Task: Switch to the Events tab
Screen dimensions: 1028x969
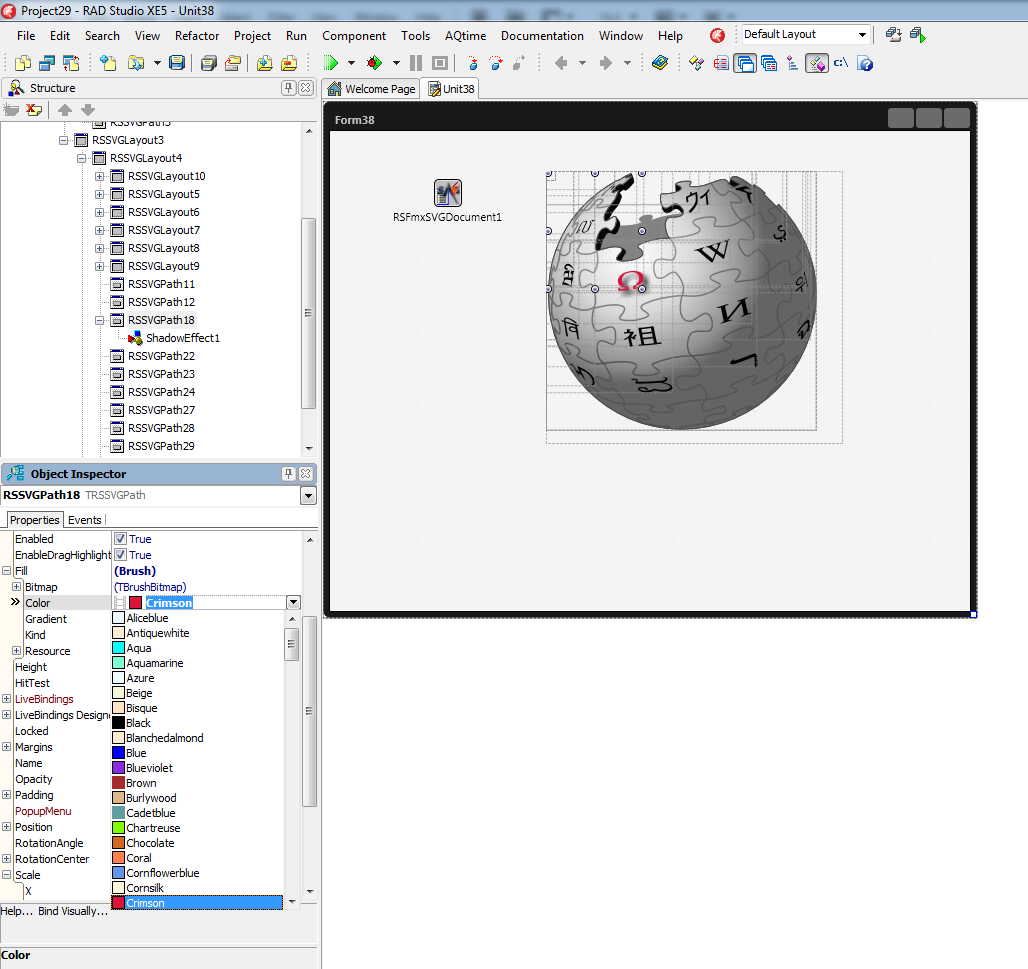Action: (85, 520)
